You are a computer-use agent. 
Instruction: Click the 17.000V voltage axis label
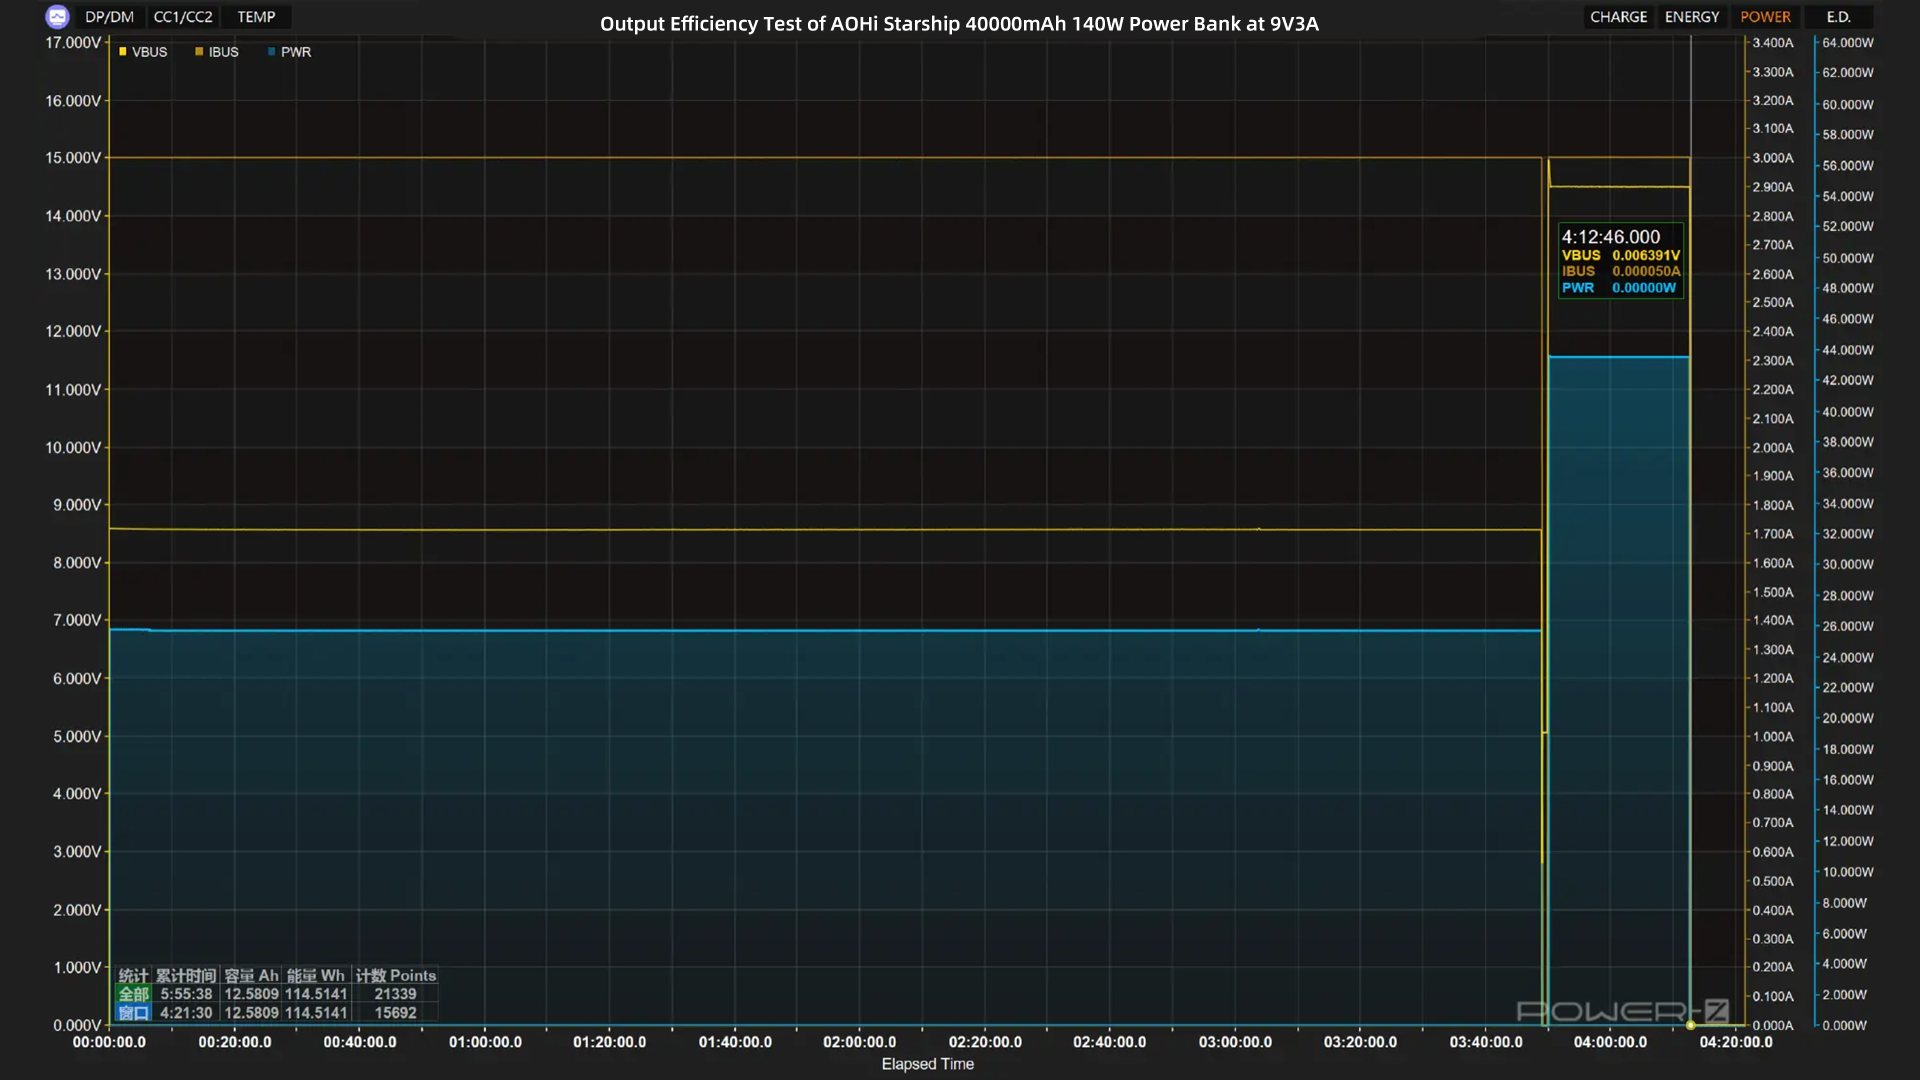tap(73, 43)
